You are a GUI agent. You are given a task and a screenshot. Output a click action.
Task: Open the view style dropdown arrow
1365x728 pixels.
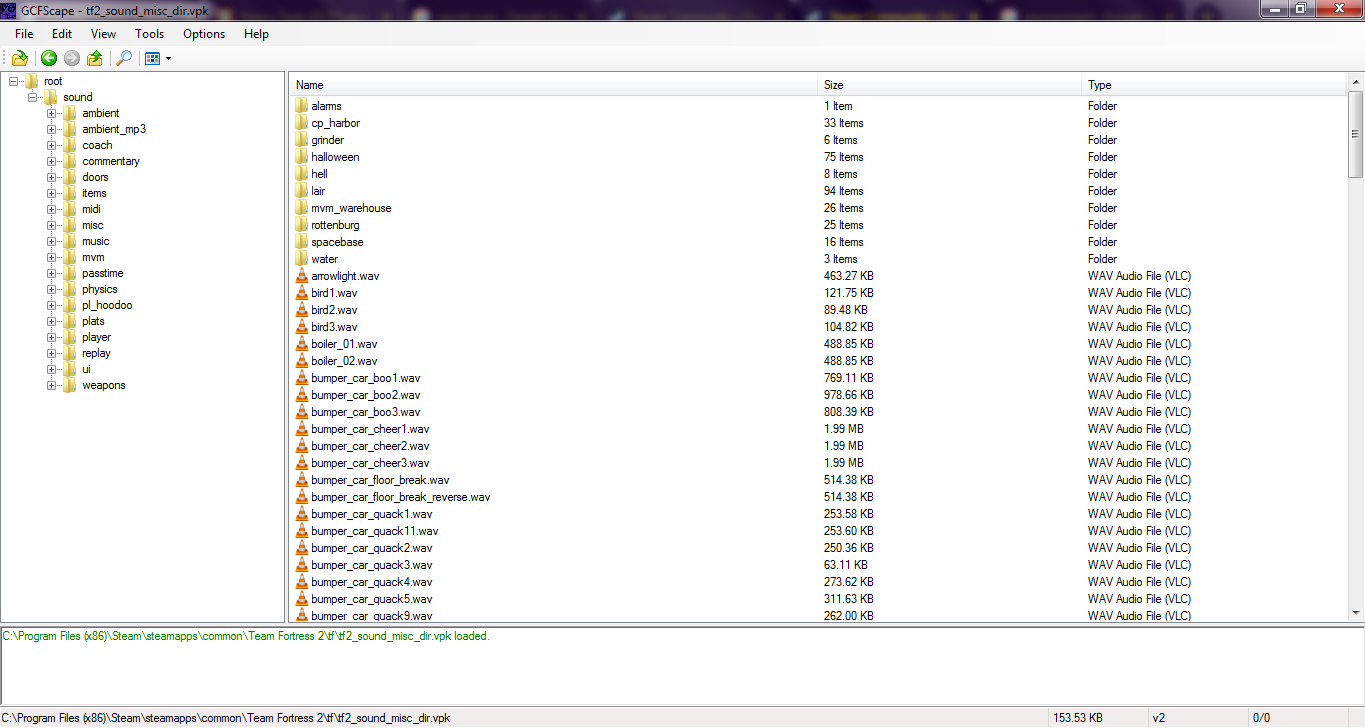[x=168, y=58]
